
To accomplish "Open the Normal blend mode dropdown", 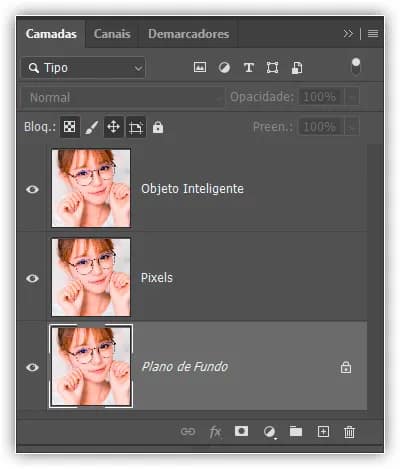I will [x=123, y=97].
